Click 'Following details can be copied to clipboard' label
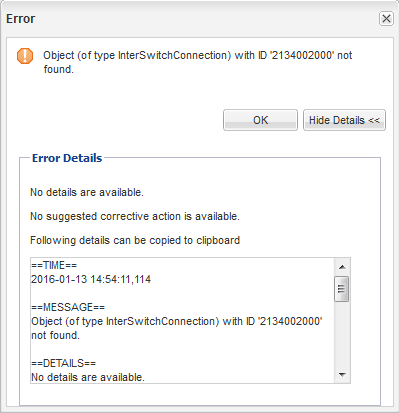The height and width of the screenshot is (413, 399). pyautogui.click(x=135, y=240)
